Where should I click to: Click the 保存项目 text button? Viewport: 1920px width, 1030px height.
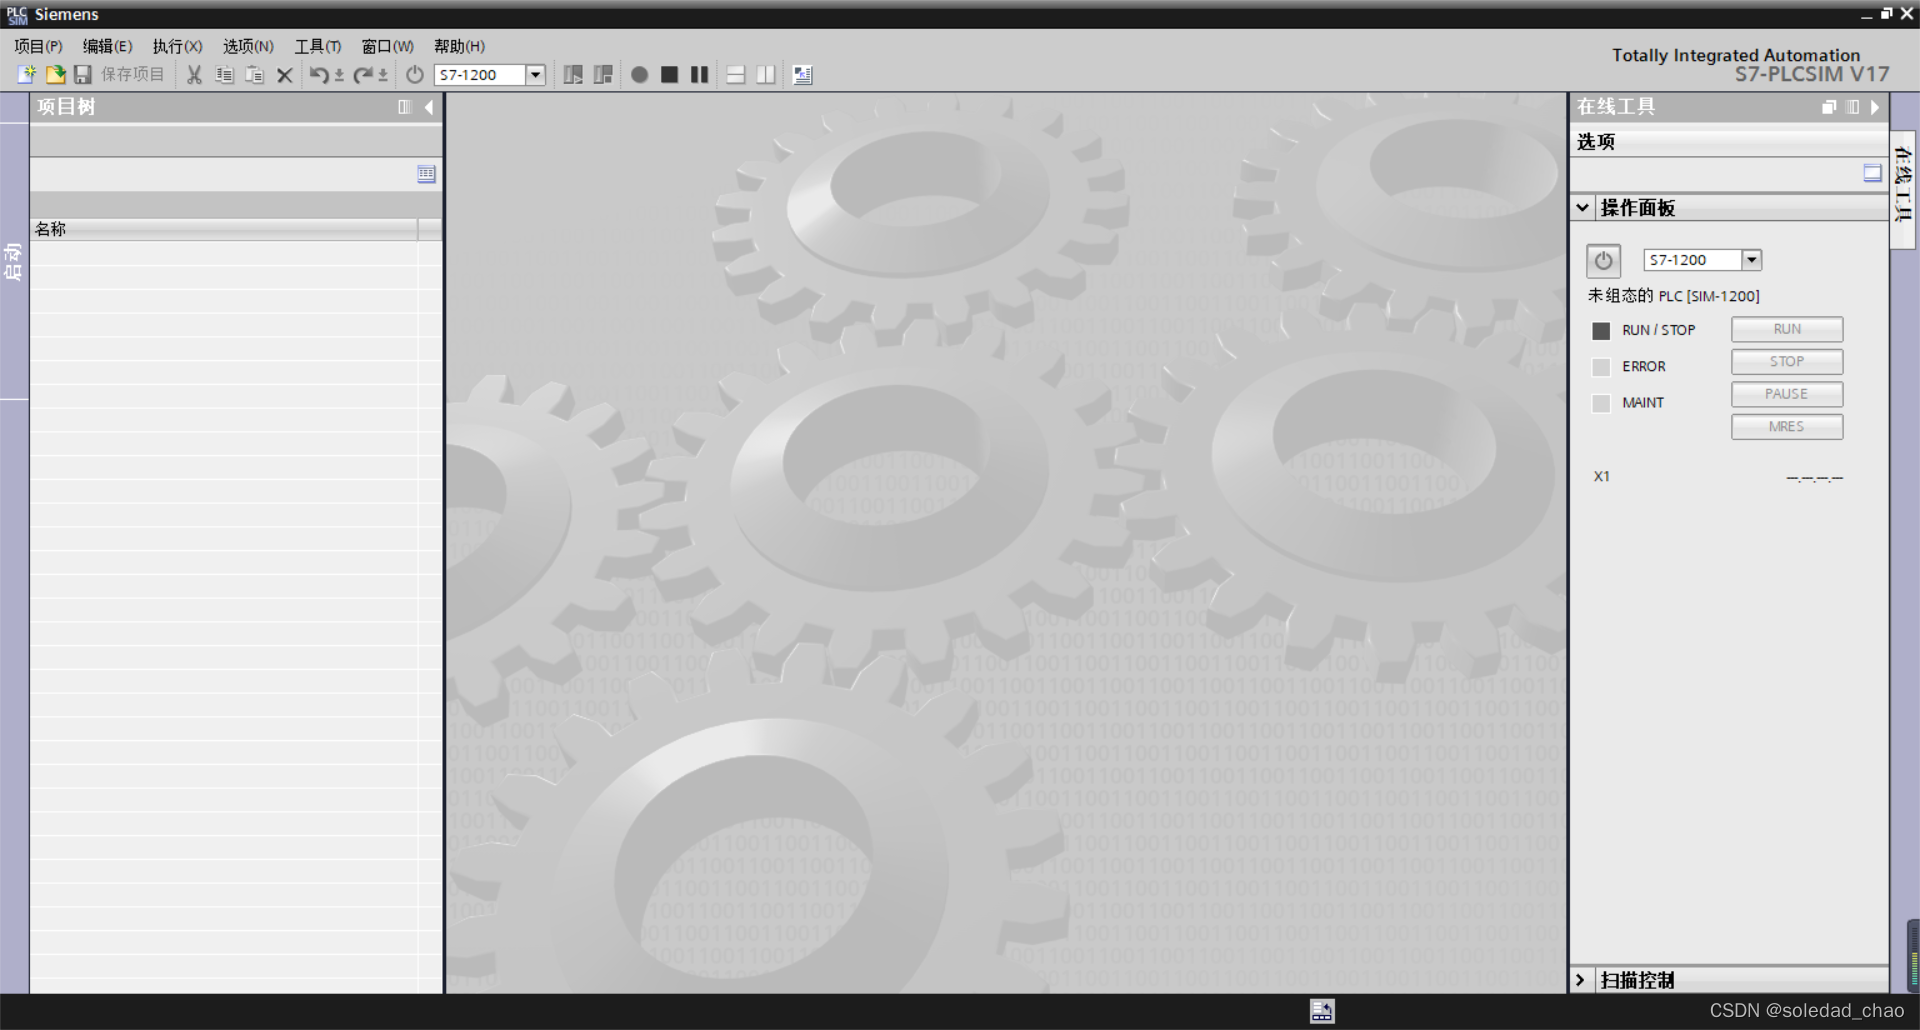pos(132,75)
